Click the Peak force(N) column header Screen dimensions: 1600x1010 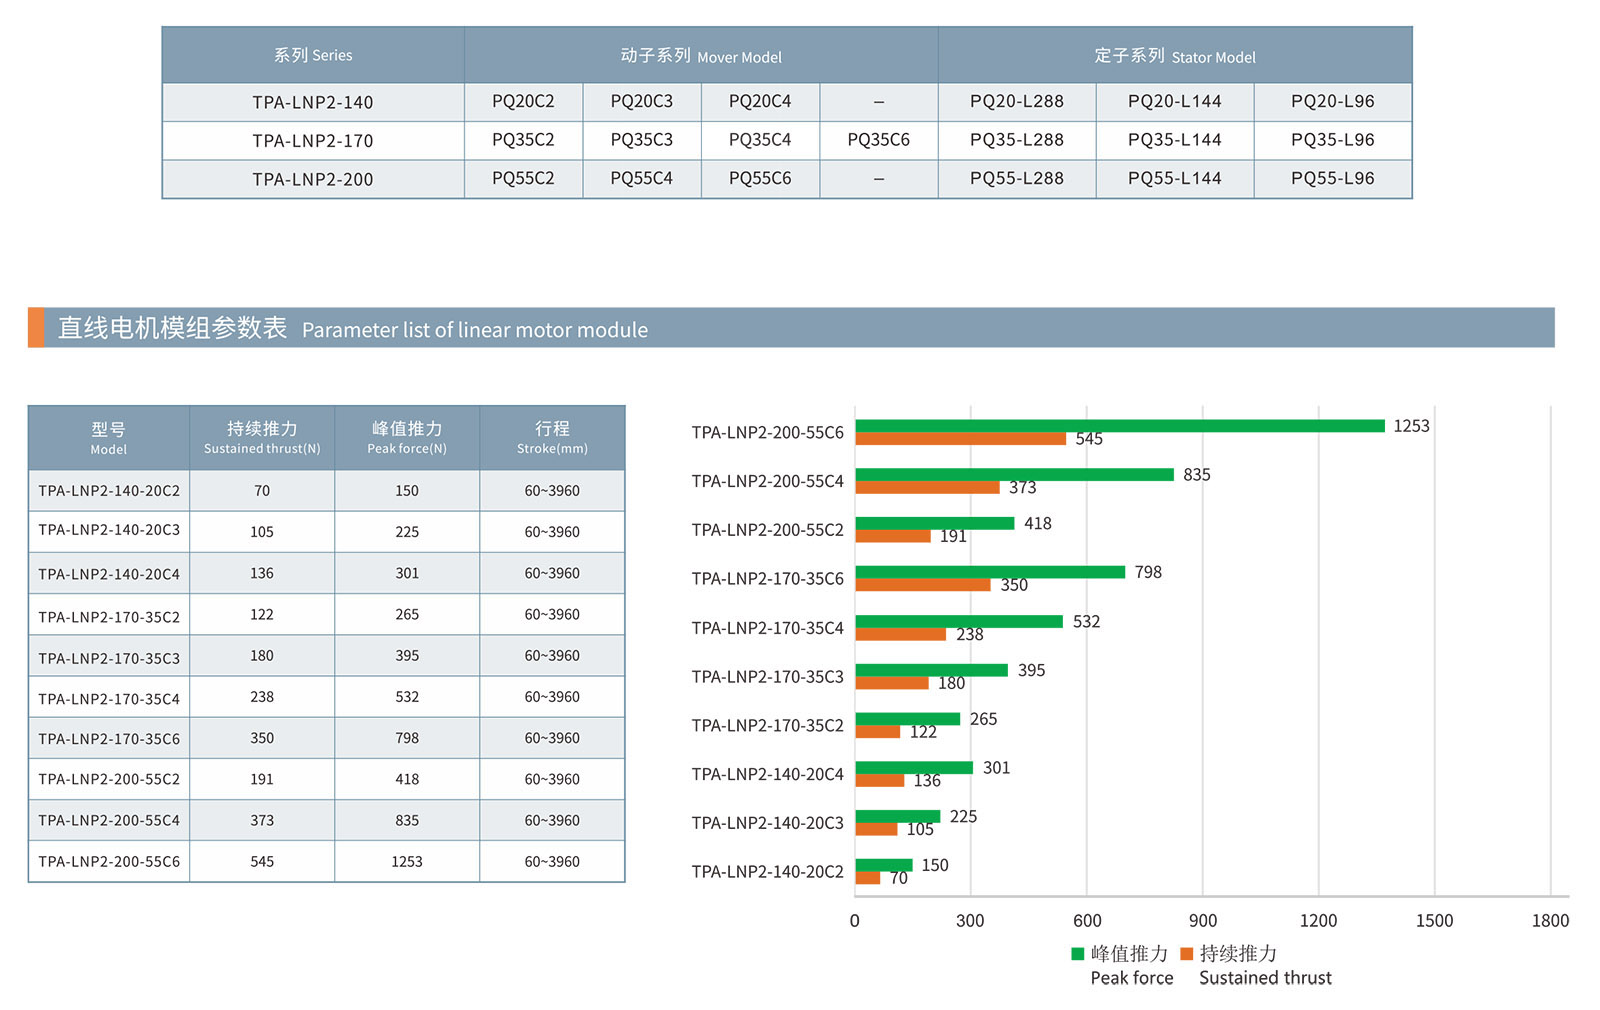pyautogui.click(x=406, y=438)
